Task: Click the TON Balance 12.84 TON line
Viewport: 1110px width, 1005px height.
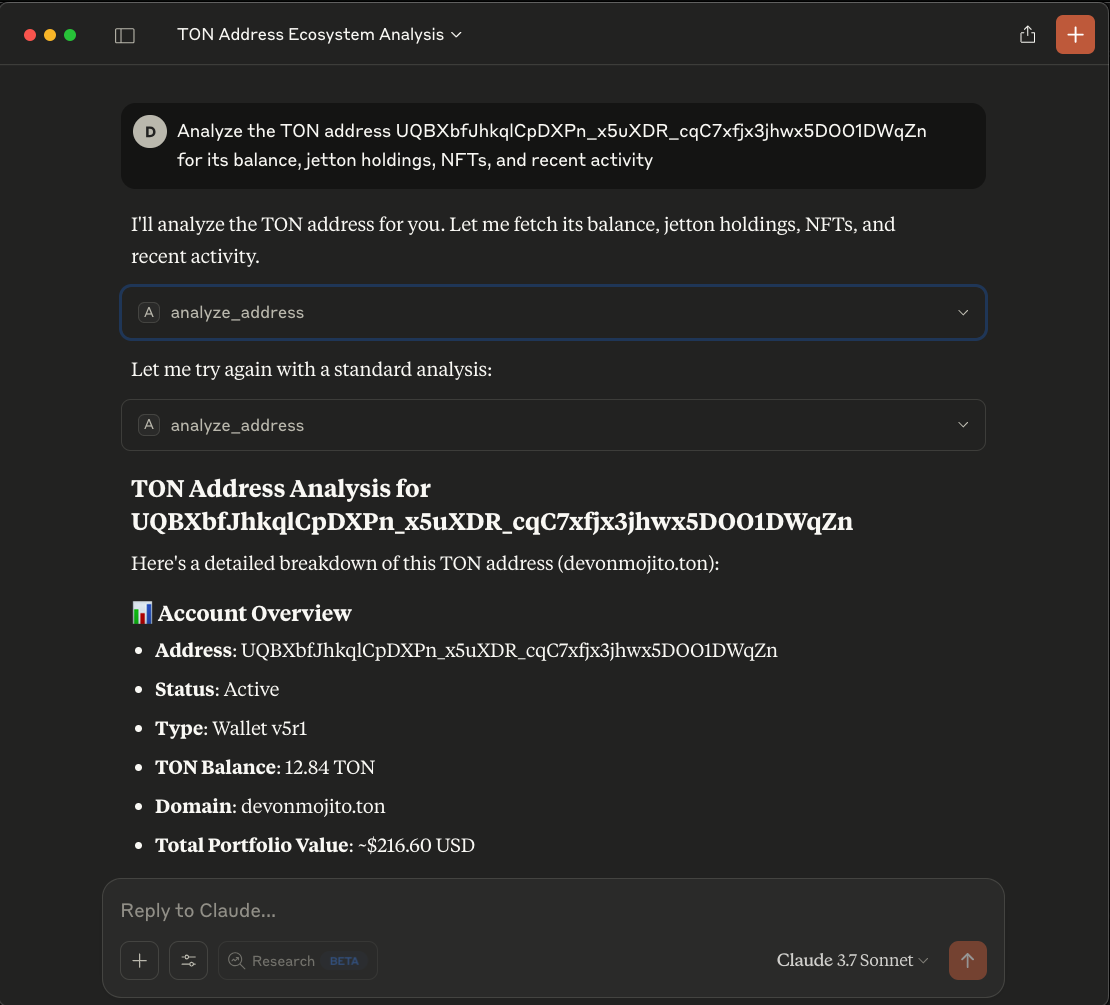Action: 265,767
